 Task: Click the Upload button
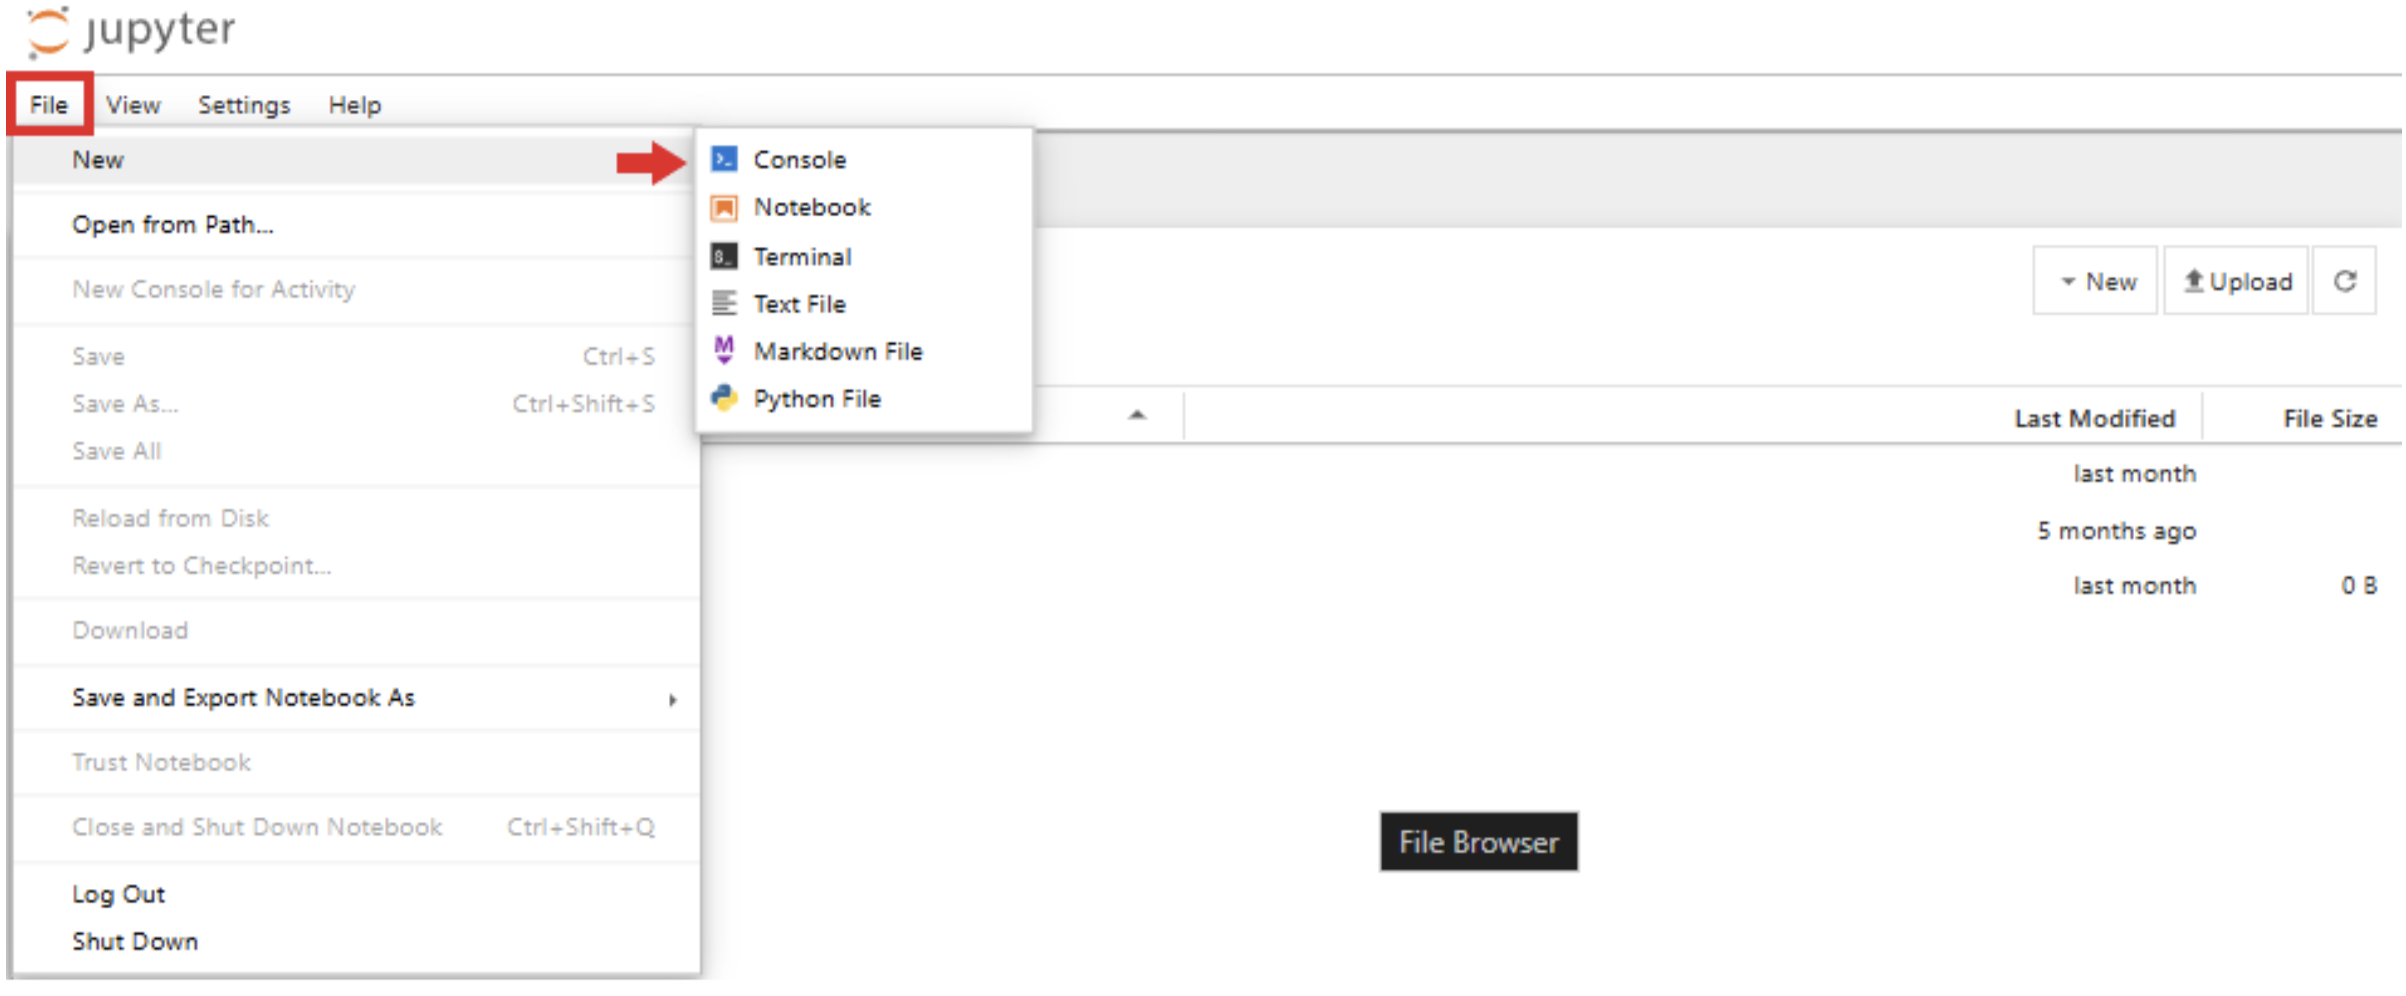click(2237, 281)
